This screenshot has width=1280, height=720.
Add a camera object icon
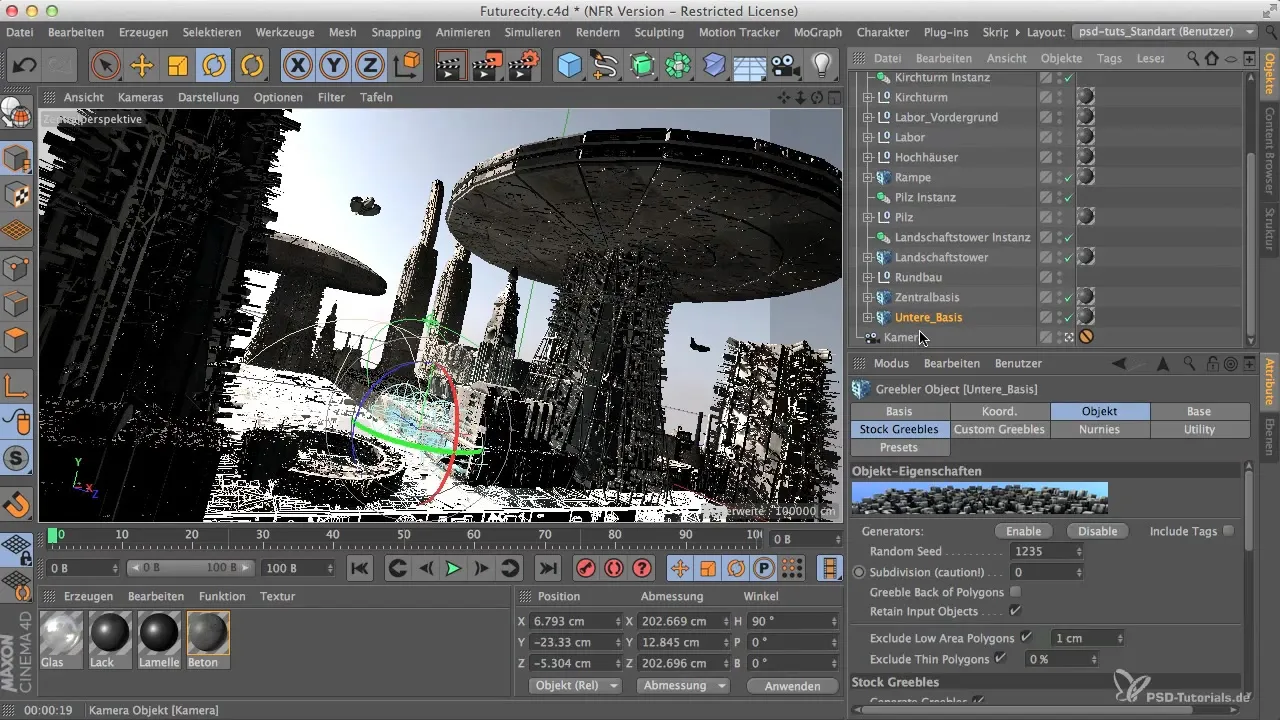pos(786,66)
